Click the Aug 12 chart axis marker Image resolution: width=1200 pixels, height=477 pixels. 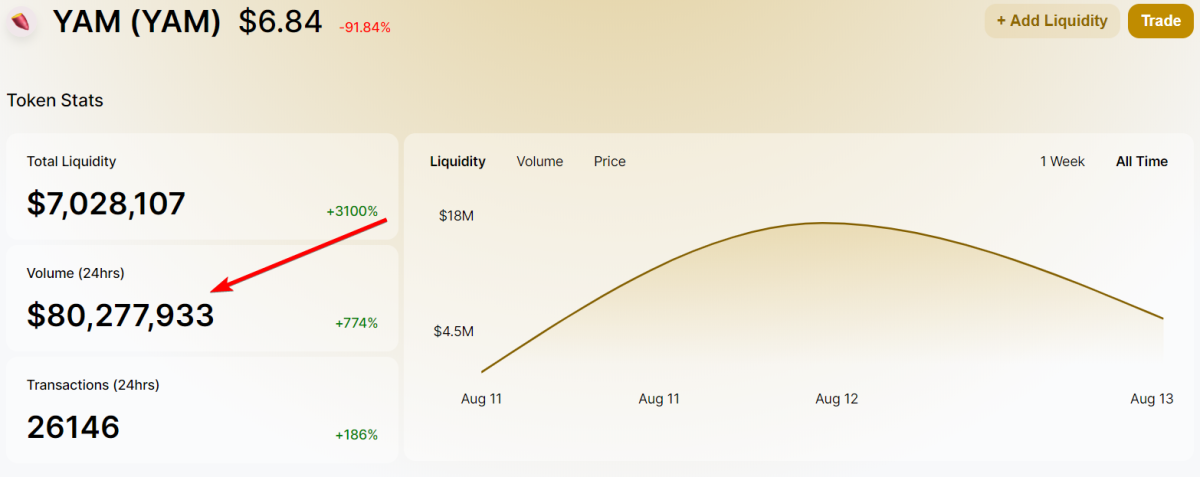click(837, 399)
